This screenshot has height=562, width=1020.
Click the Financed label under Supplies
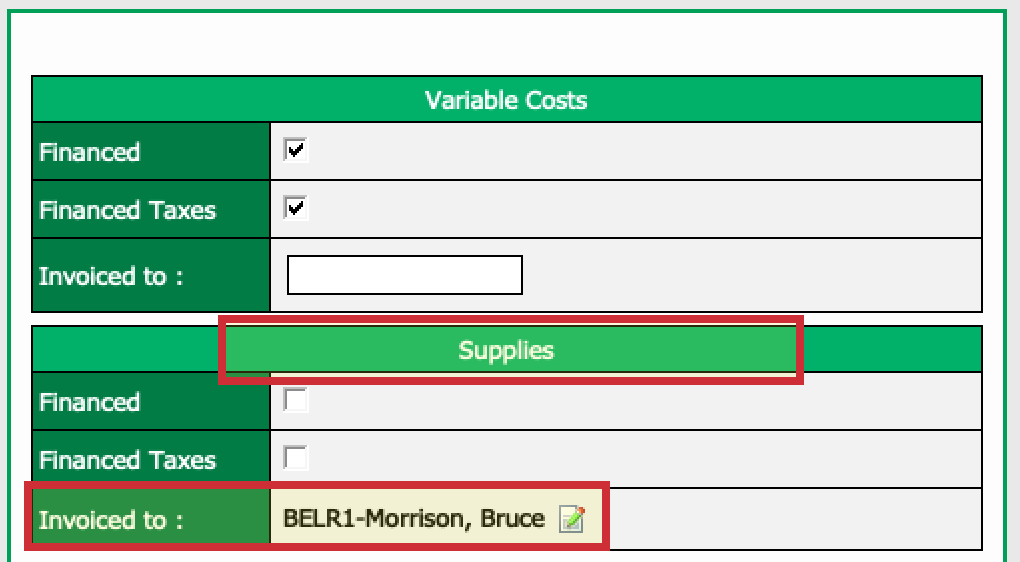coord(90,402)
